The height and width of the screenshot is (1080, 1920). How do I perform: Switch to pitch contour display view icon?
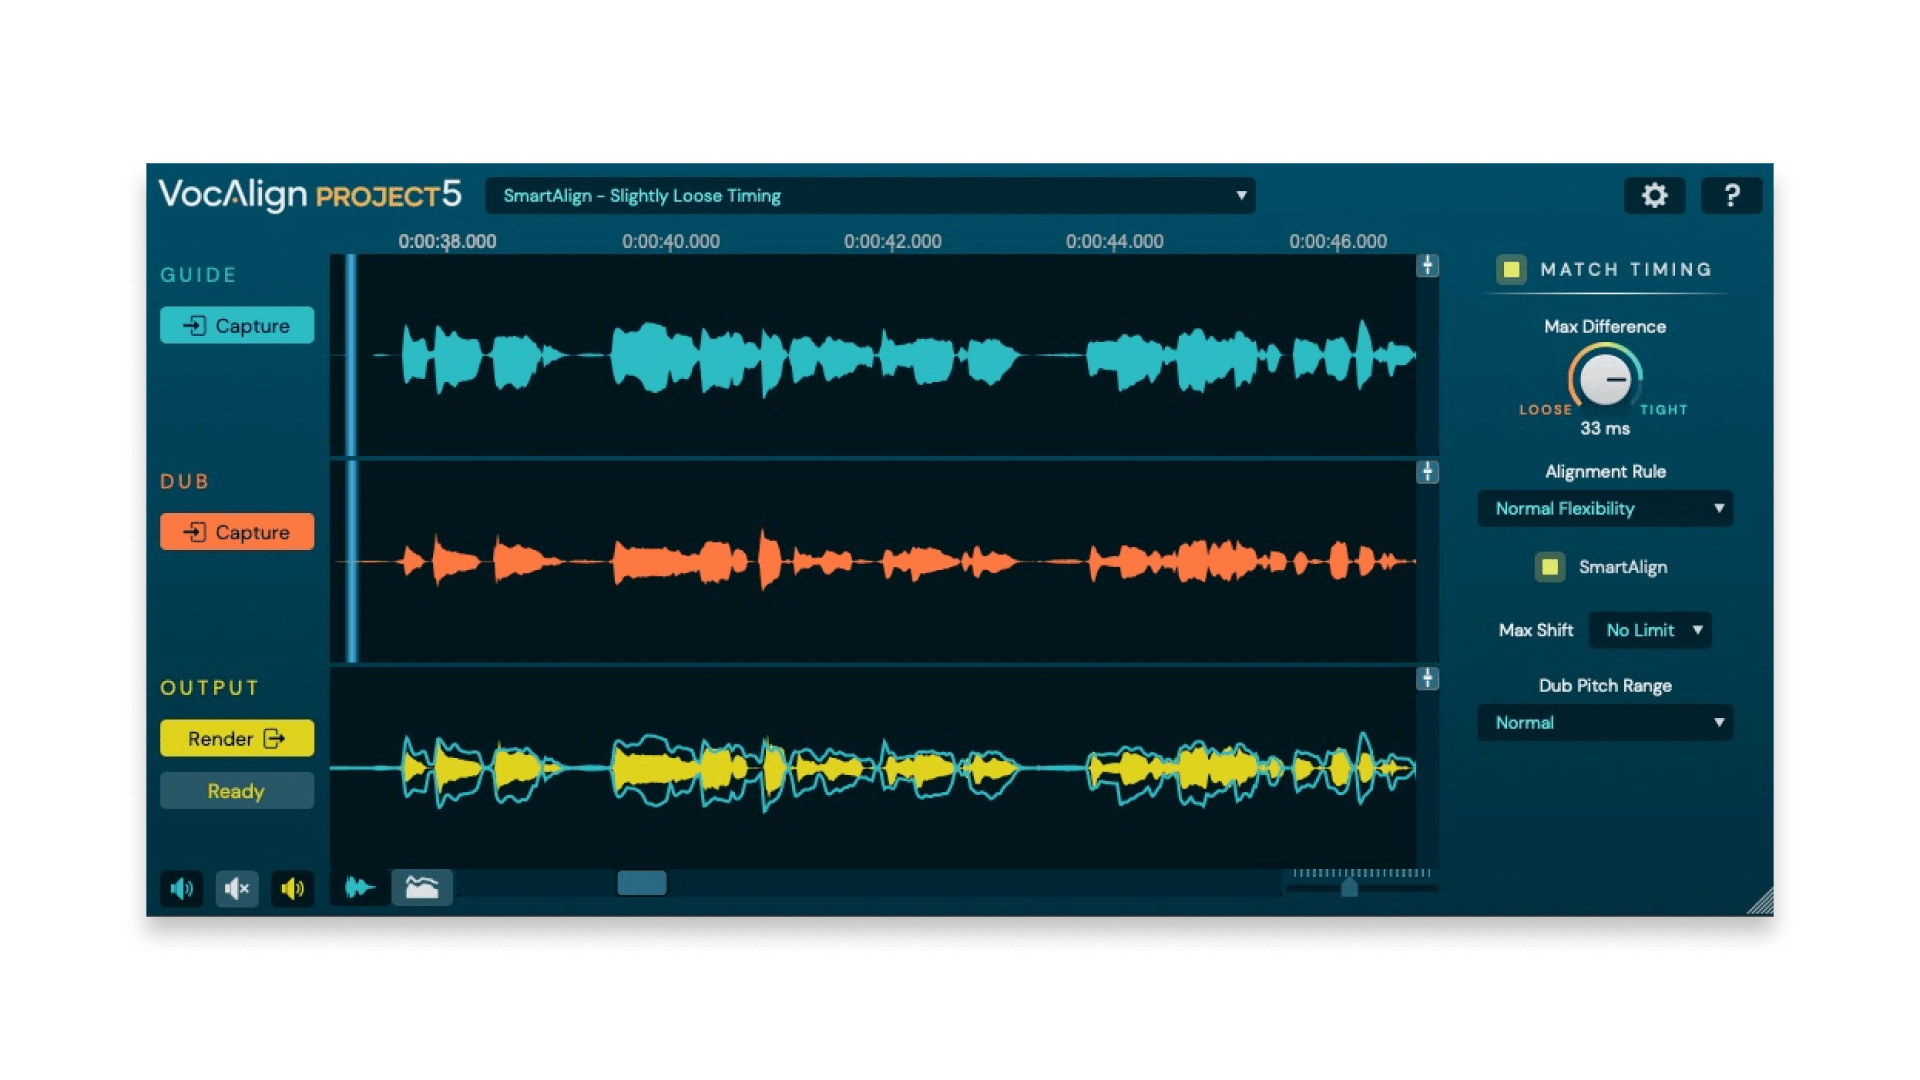[422, 887]
